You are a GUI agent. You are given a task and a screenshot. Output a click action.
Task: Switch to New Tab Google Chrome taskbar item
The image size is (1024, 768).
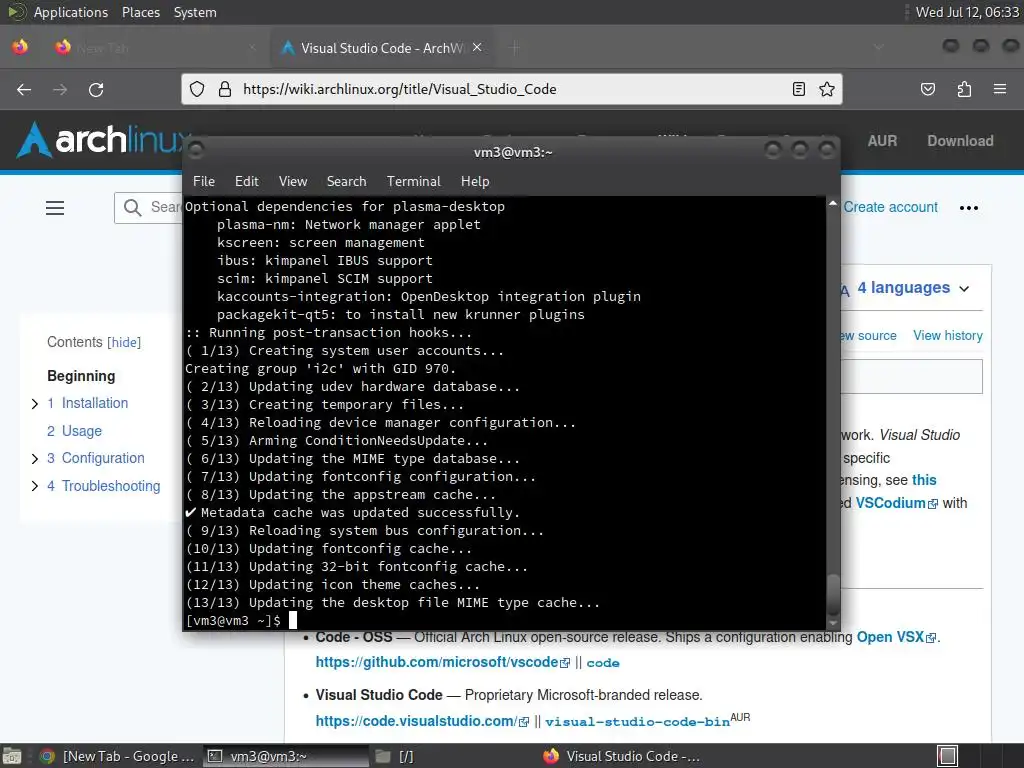[x=116, y=756]
